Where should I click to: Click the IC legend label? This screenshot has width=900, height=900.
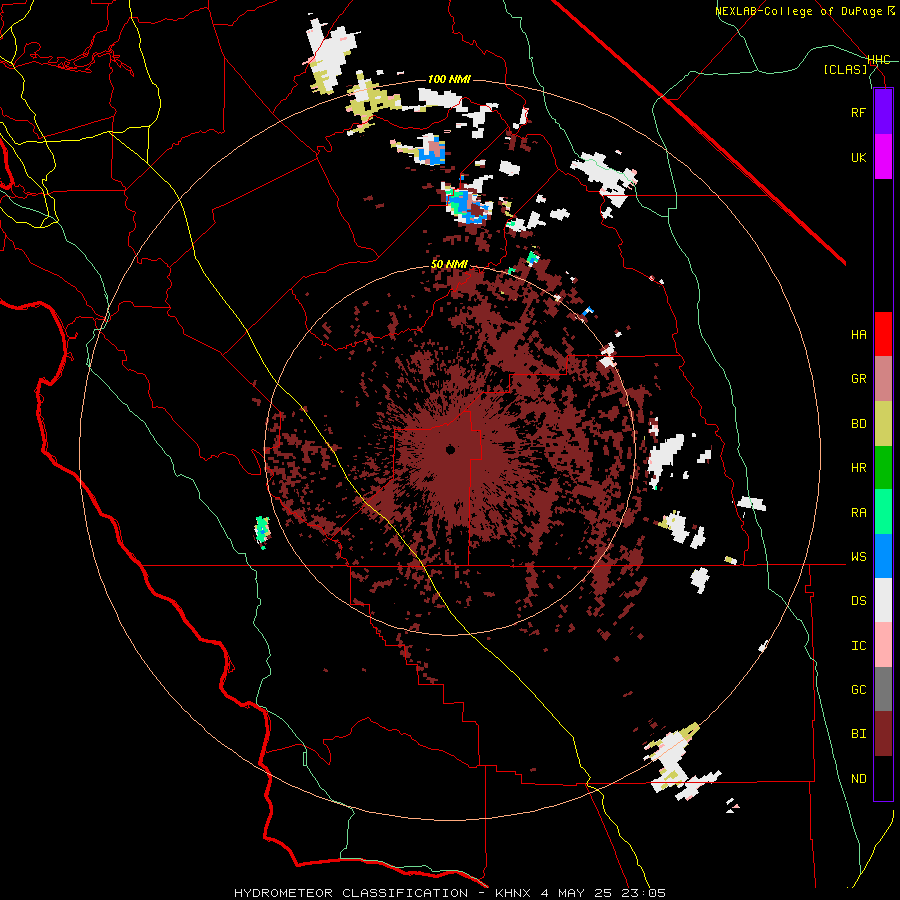tap(858, 646)
